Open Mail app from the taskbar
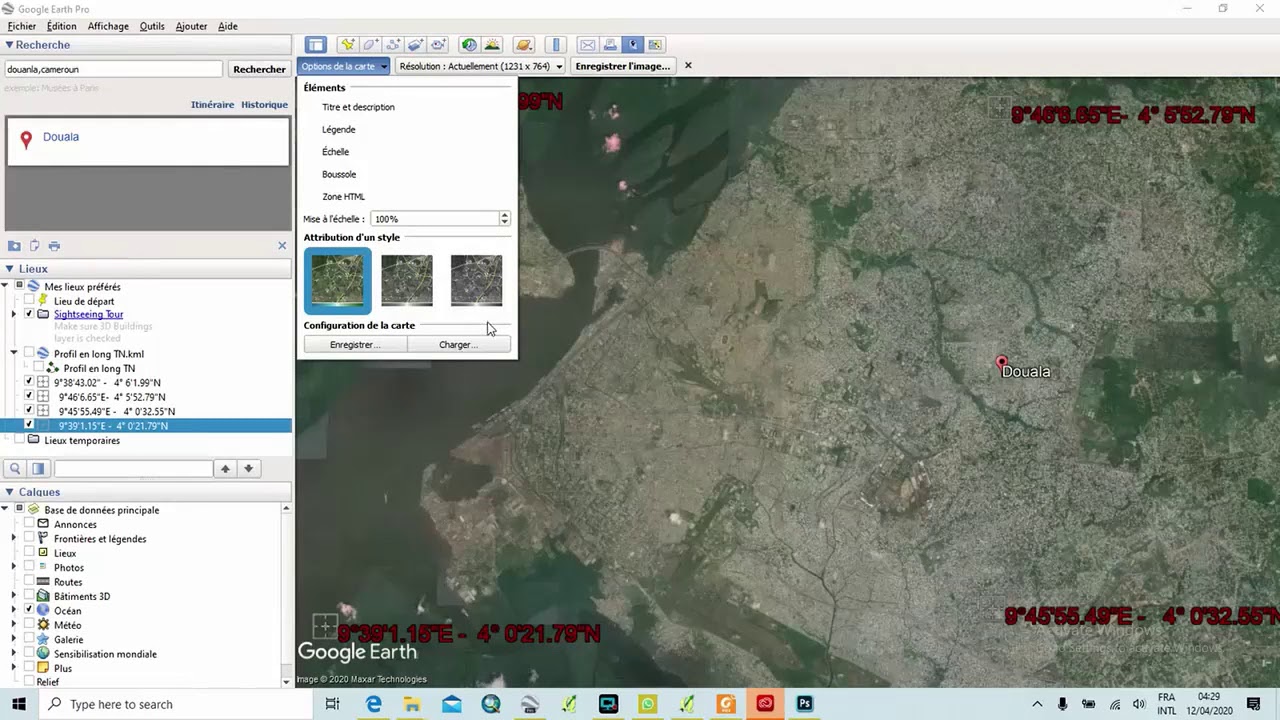Image resolution: width=1280 pixels, height=720 pixels. click(x=451, y=704)
